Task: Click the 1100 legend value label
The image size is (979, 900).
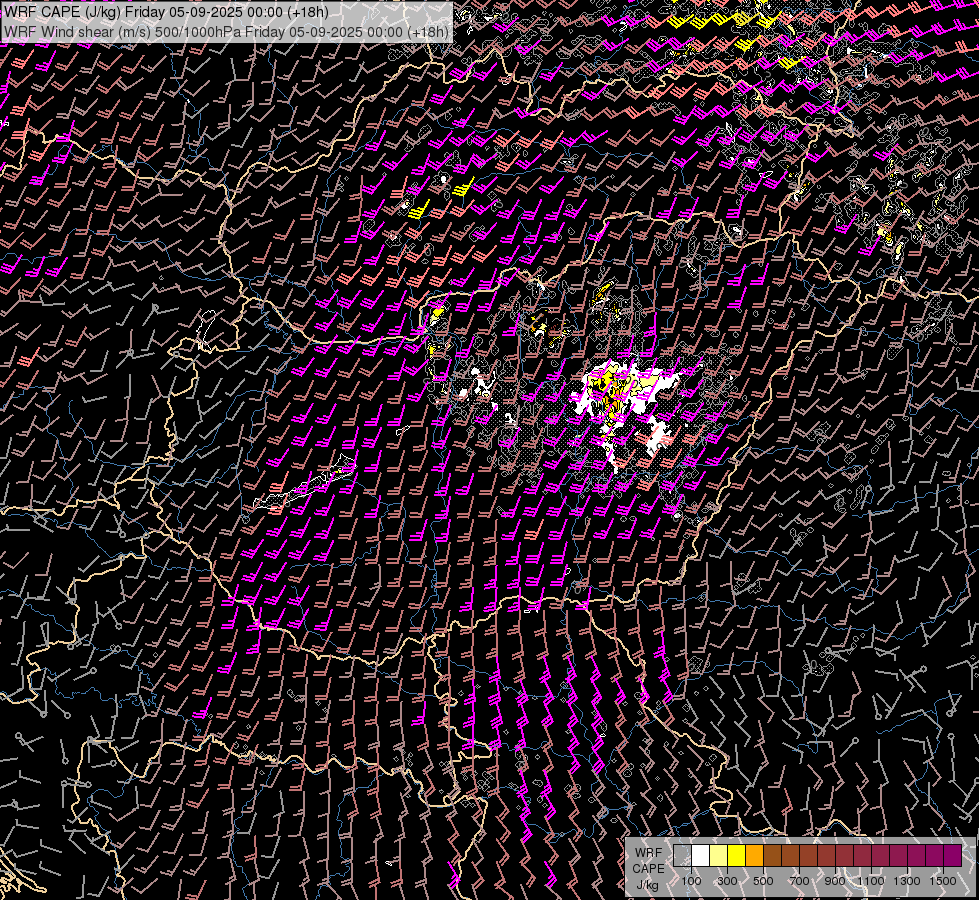Action: (x=870, y=881)
